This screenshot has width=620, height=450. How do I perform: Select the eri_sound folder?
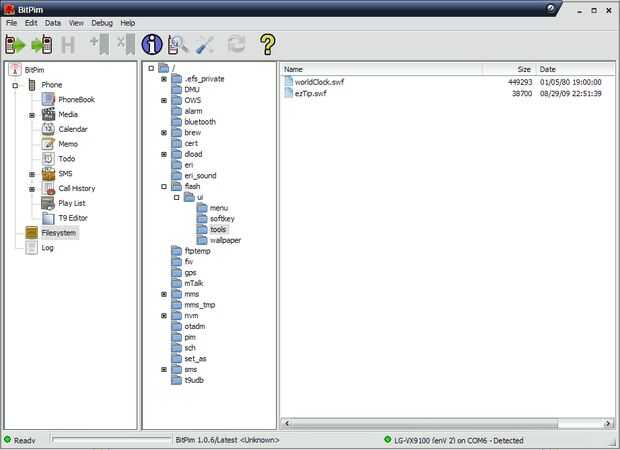pyautogui.click(x=200, y=176)
